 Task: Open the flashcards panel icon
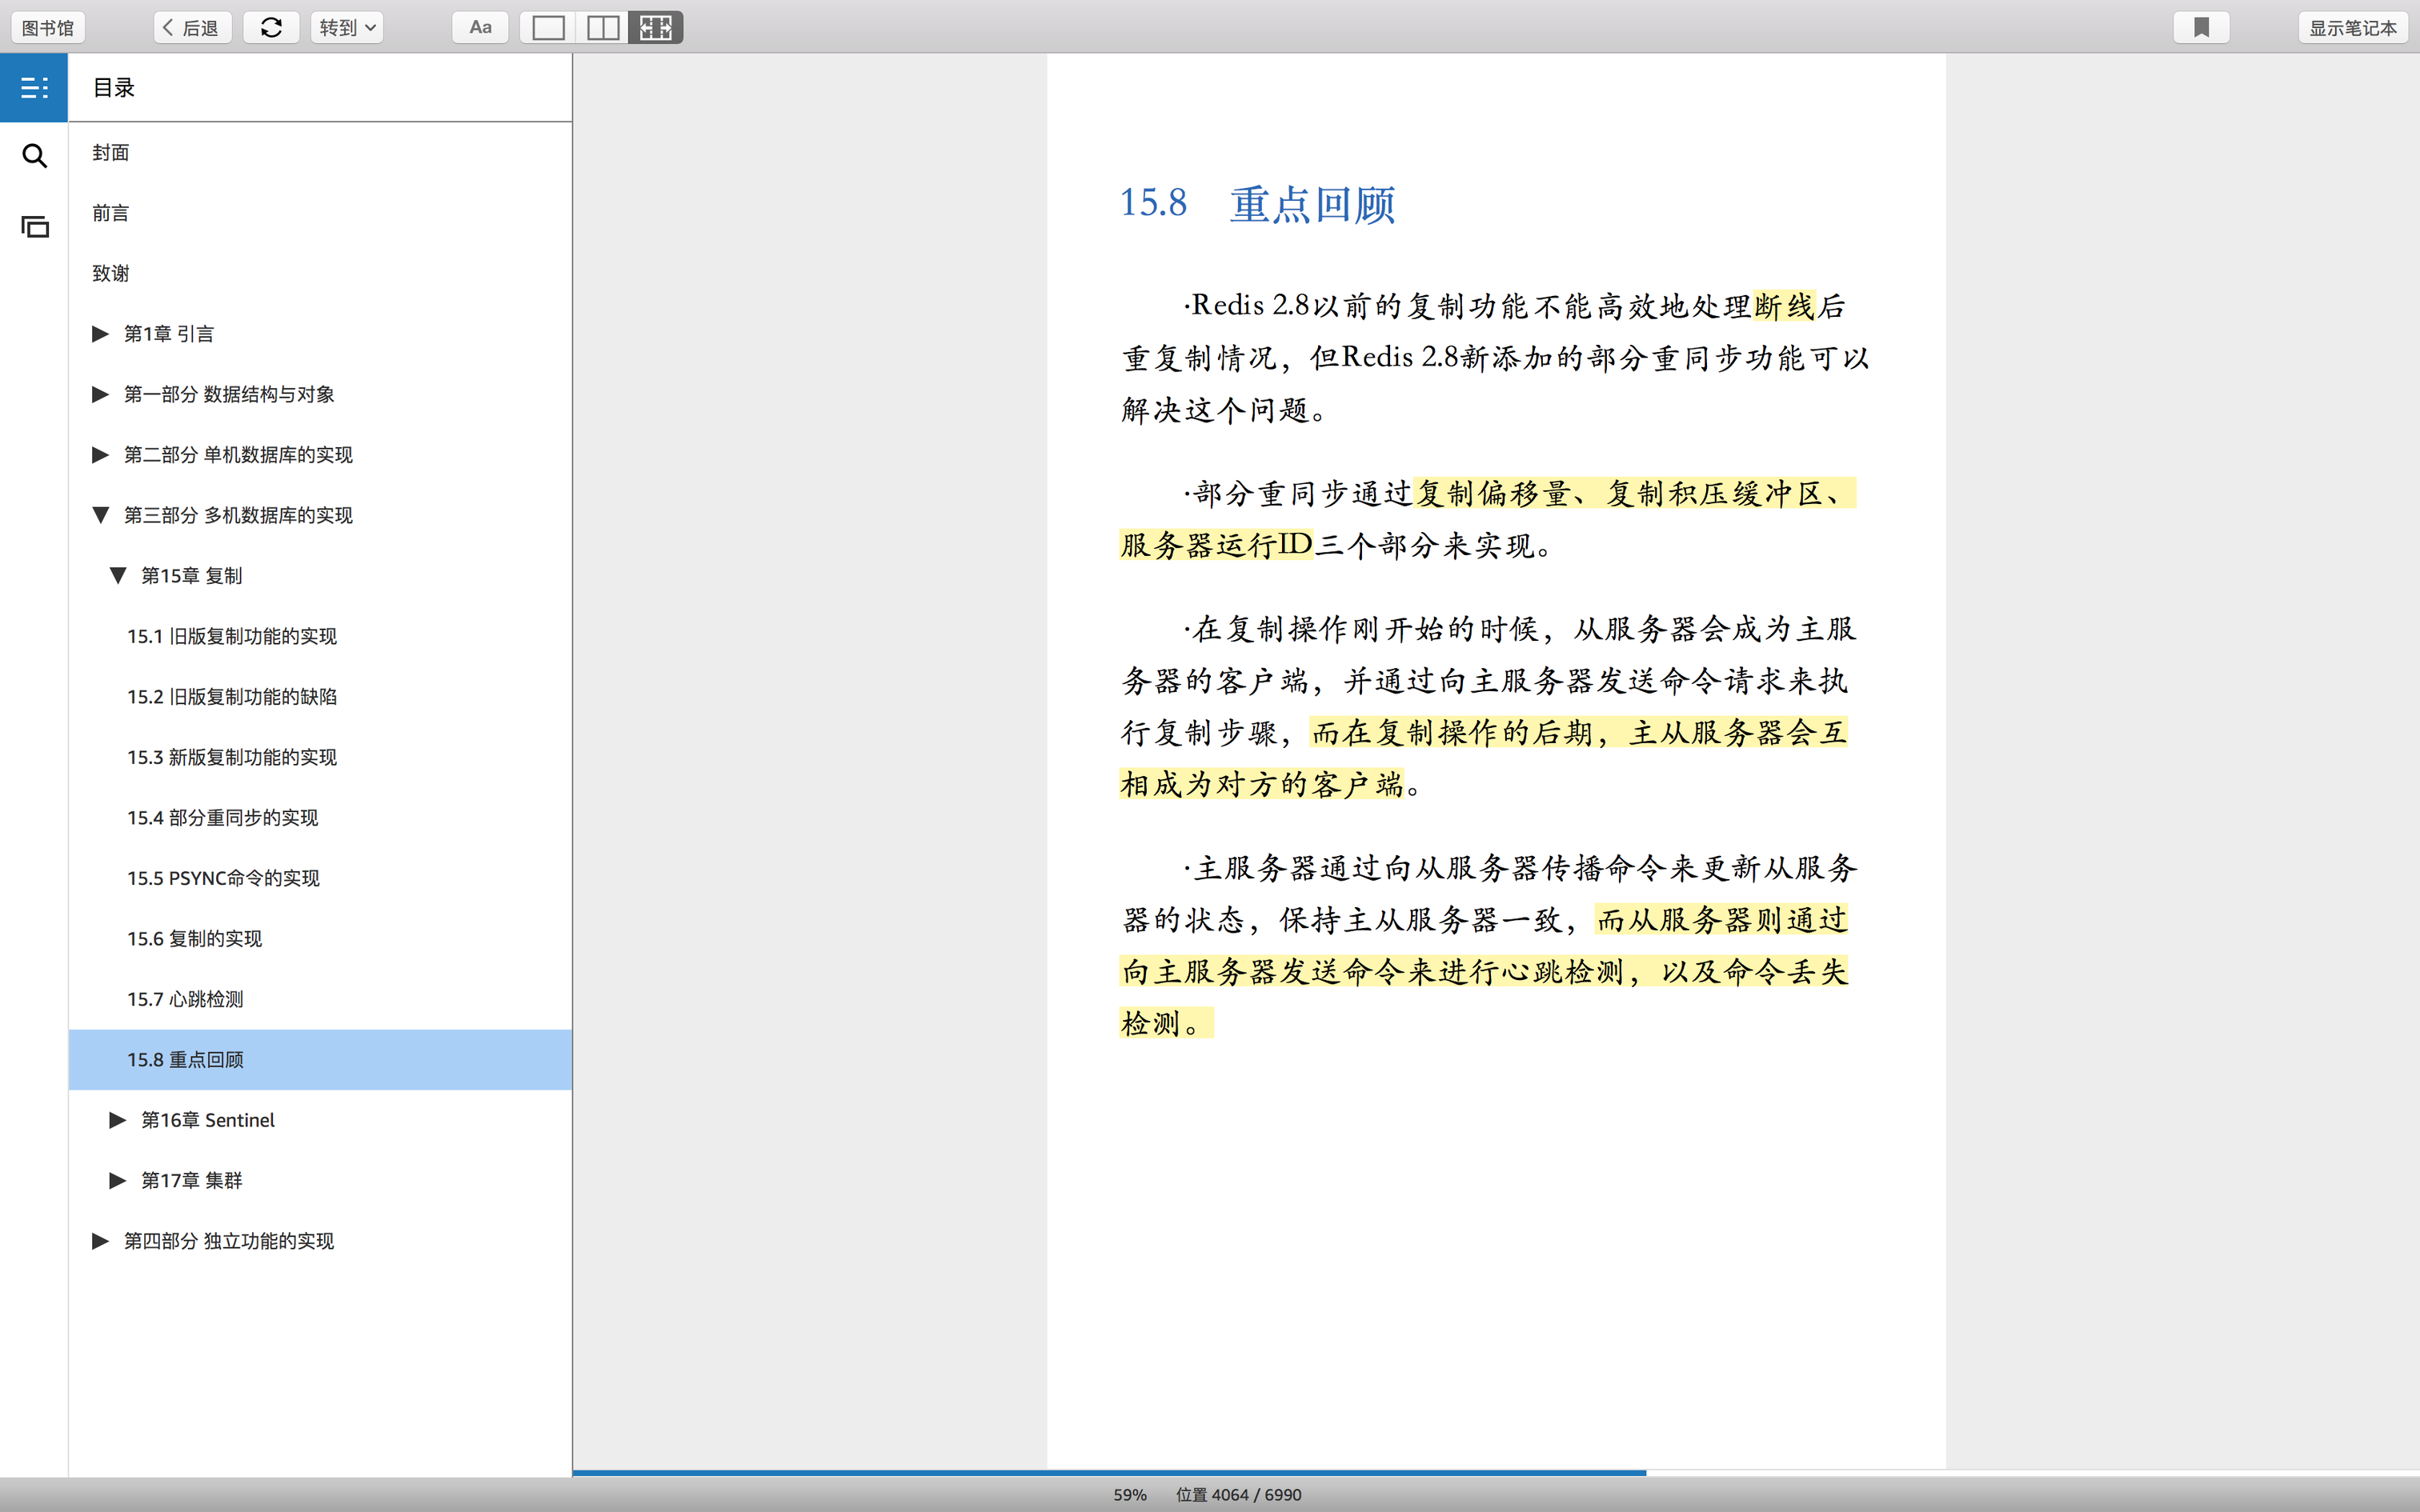[34, 227]
